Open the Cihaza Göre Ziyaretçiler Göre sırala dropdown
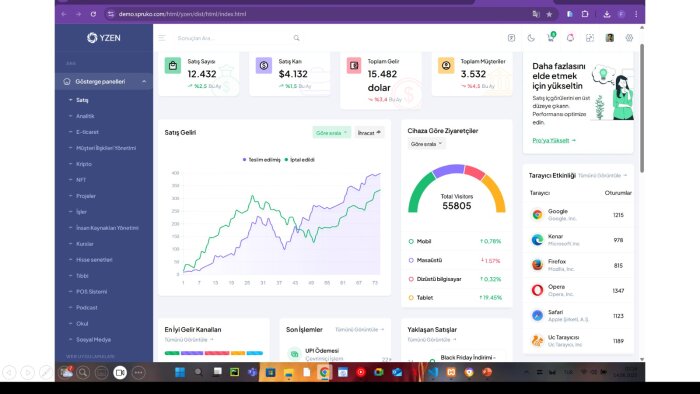 coord(426,144)
